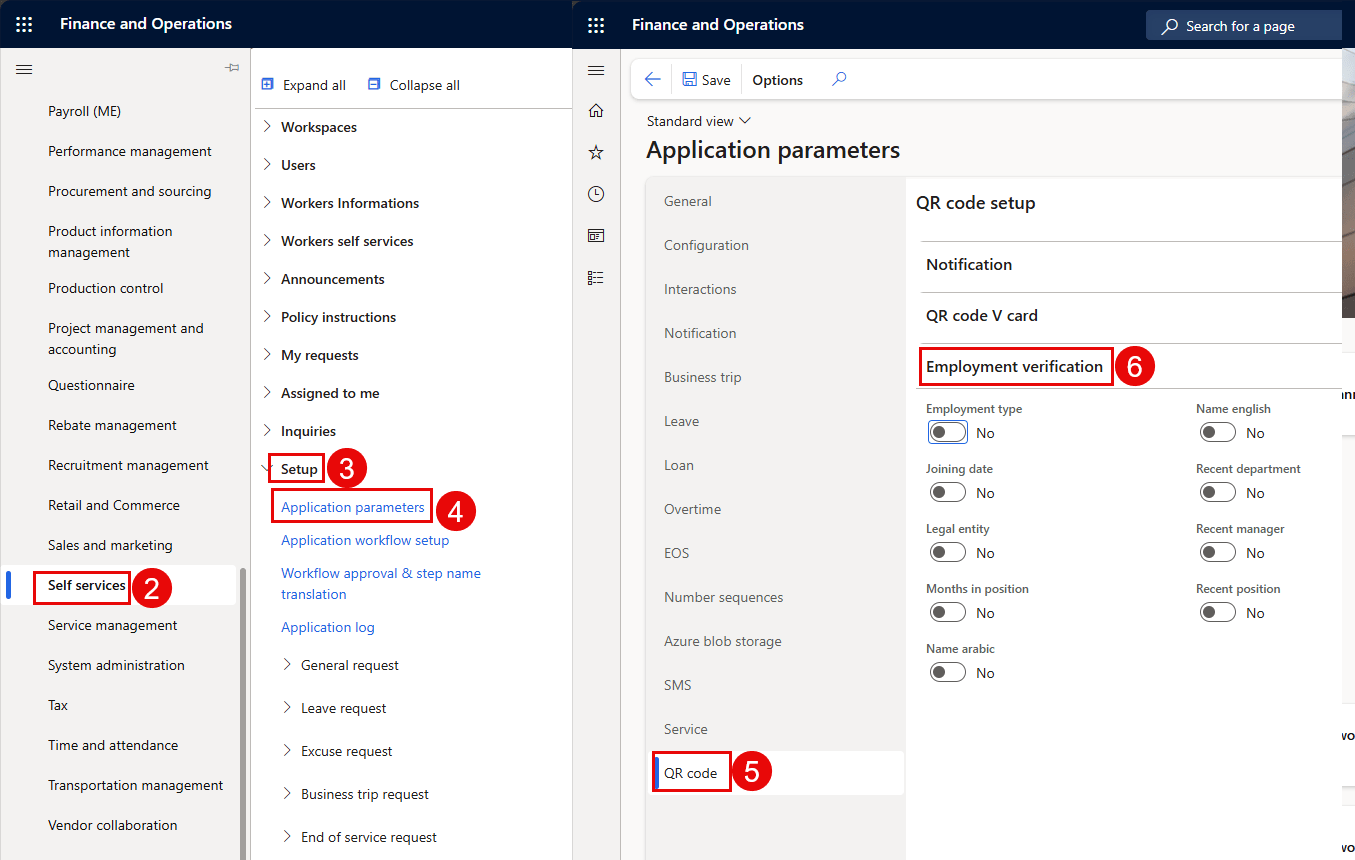Screen dimensions: 1355x860
Task: Click module list vertical scrollbar
Action: pos(243,715)
